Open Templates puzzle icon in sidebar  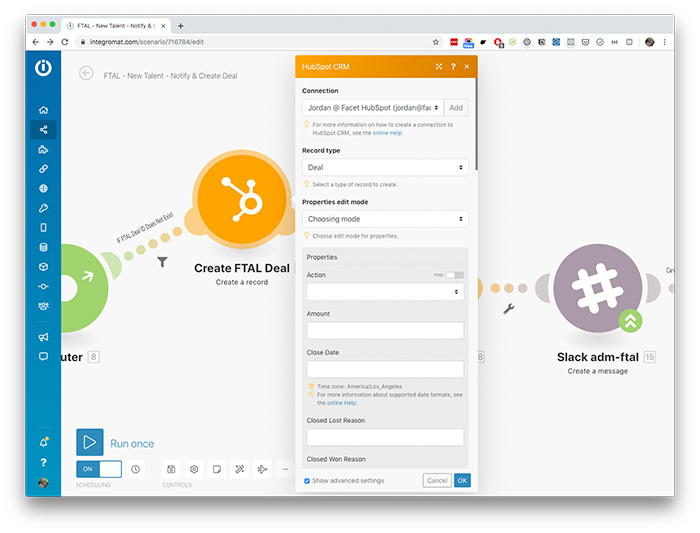43,149
